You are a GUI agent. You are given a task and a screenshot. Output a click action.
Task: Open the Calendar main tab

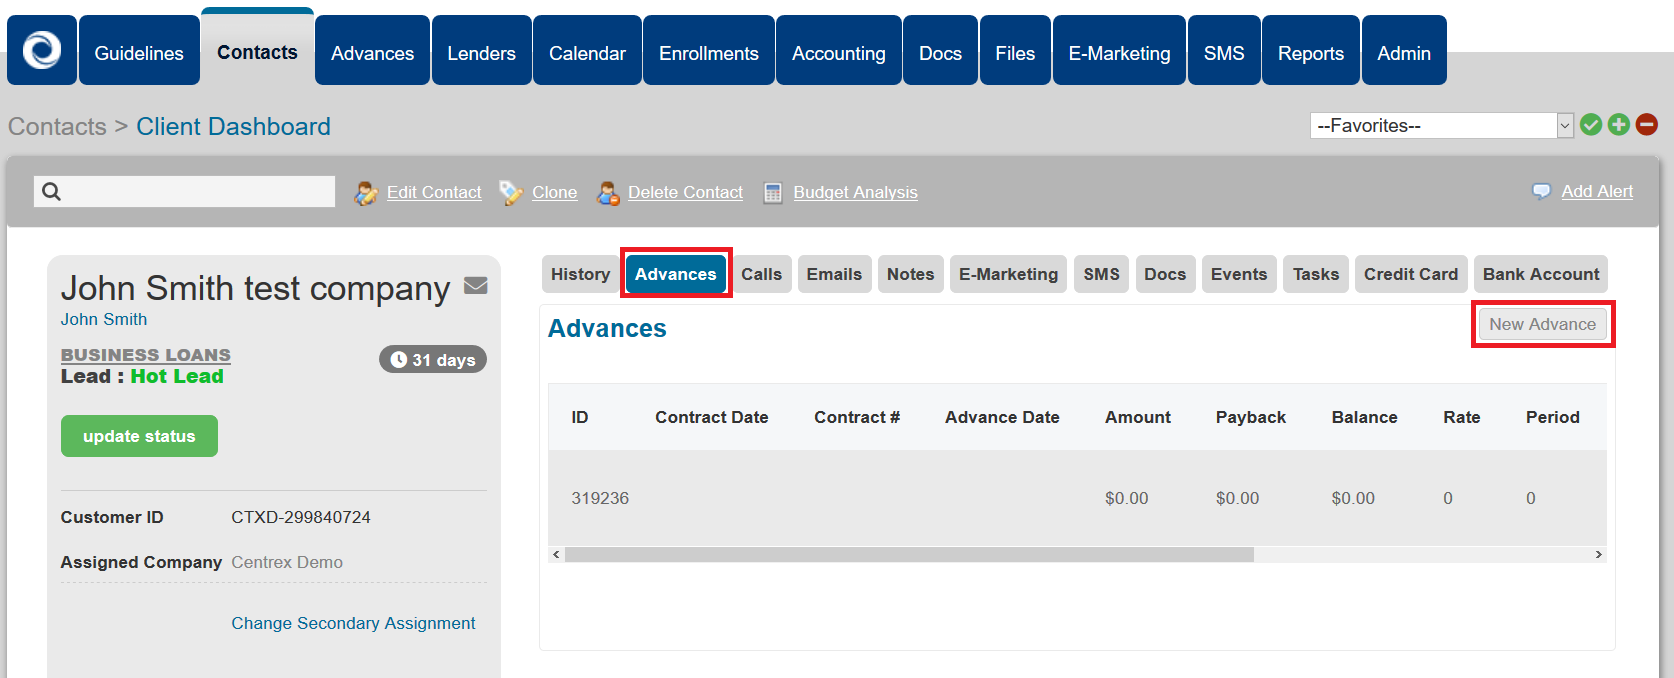[x=587, y=50]
